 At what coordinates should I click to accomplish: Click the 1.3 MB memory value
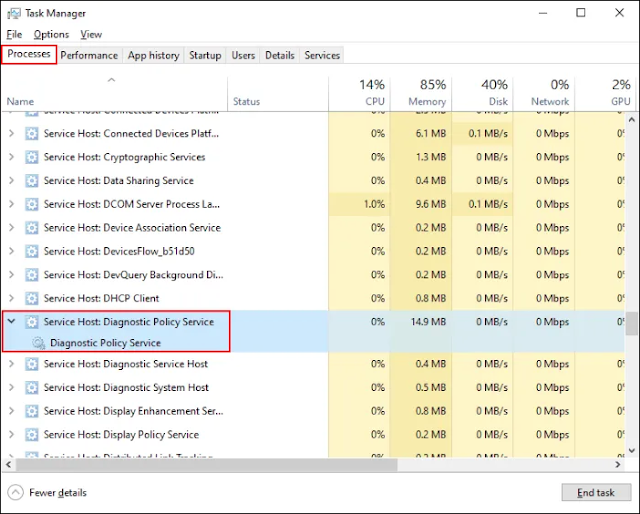click(431, 157)
